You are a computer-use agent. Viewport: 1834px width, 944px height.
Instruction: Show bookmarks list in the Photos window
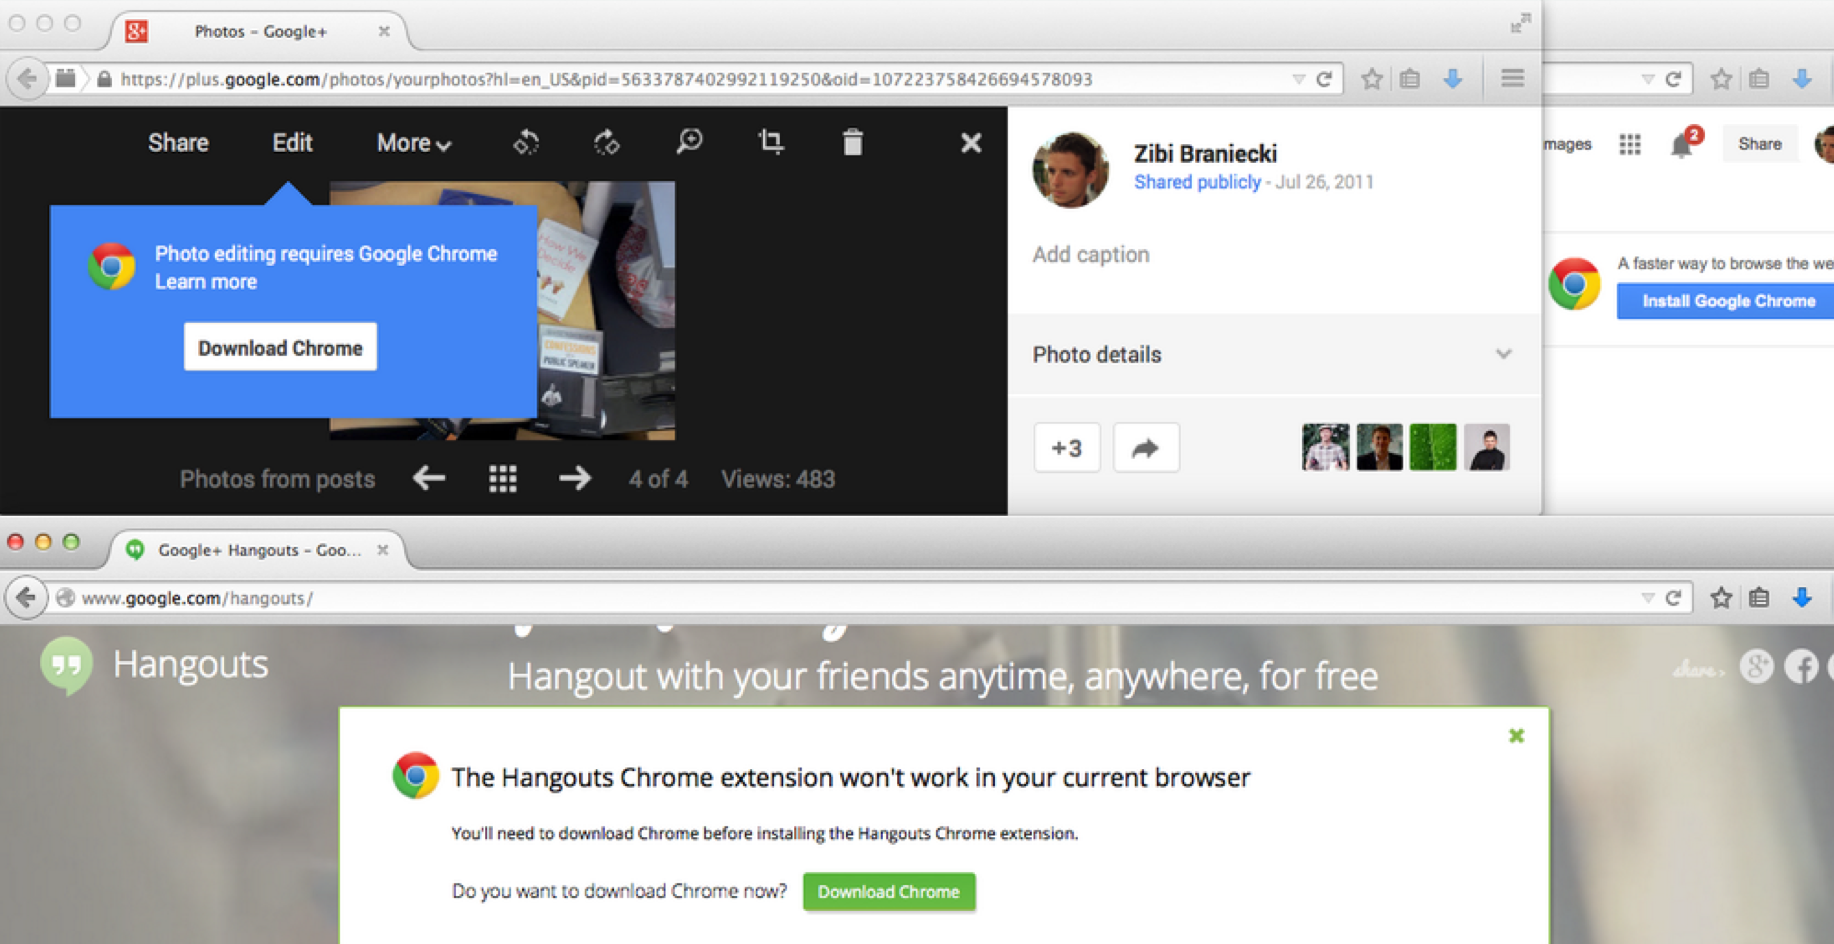[1410, 79]
